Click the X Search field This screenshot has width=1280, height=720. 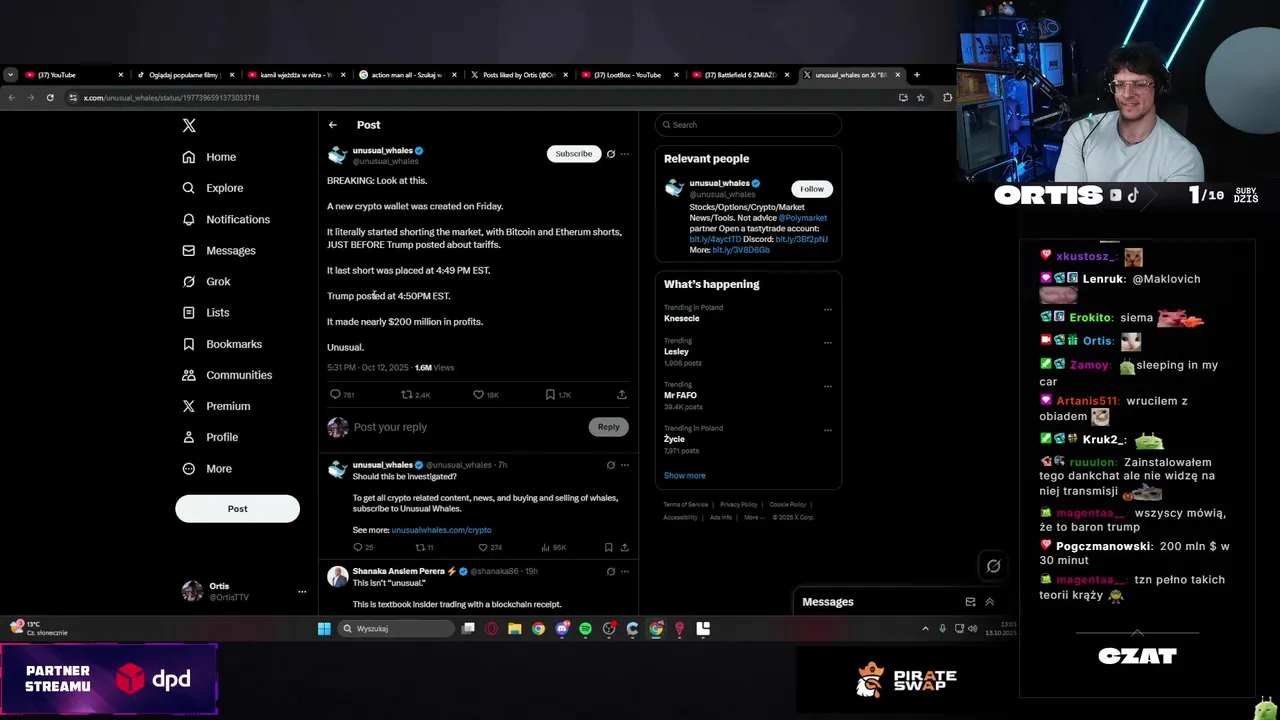(748, 125)
